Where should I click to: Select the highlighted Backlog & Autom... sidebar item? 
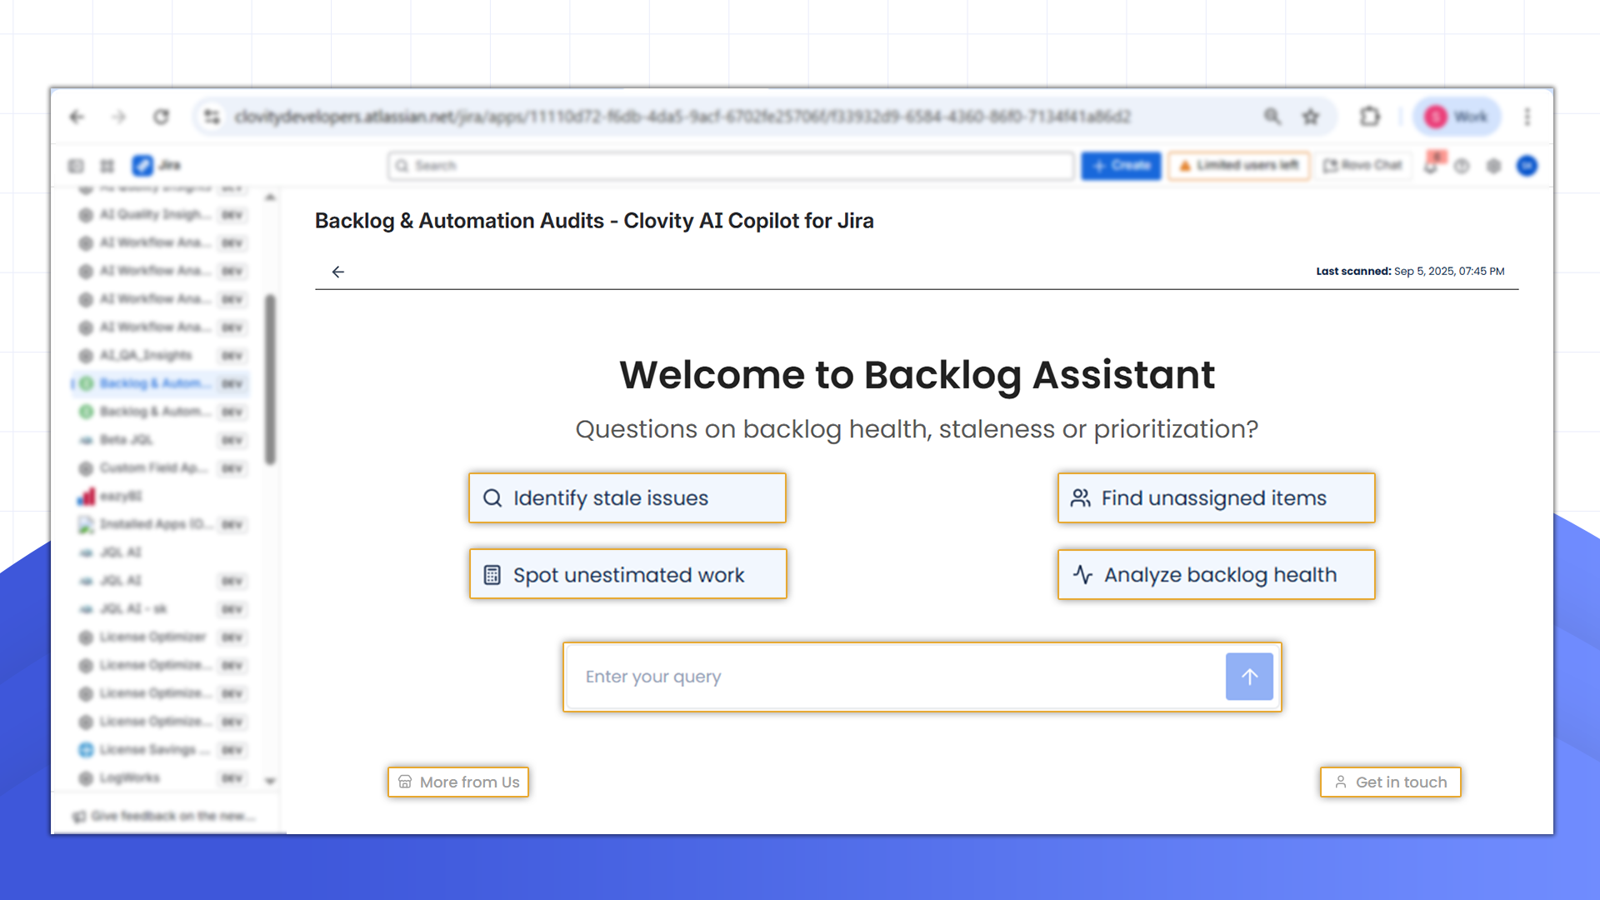161,383
